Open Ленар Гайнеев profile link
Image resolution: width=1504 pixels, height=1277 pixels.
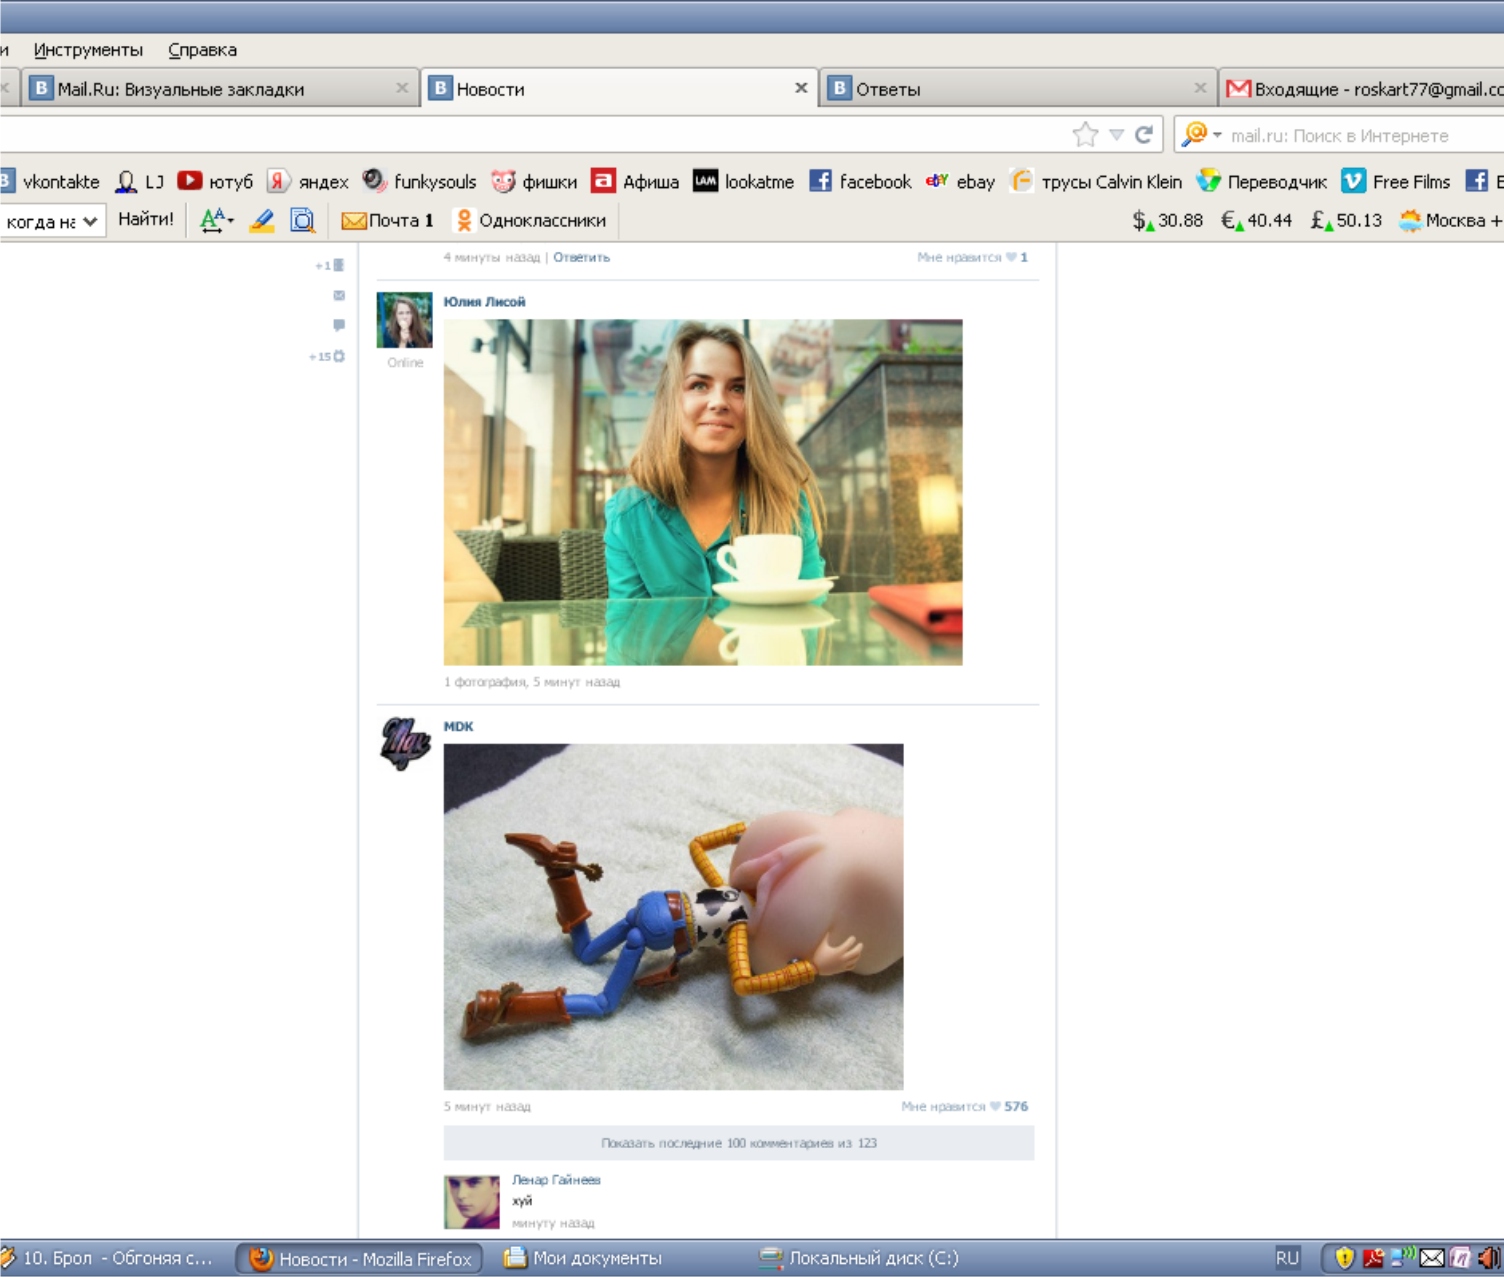click(x=556, y=1180)
